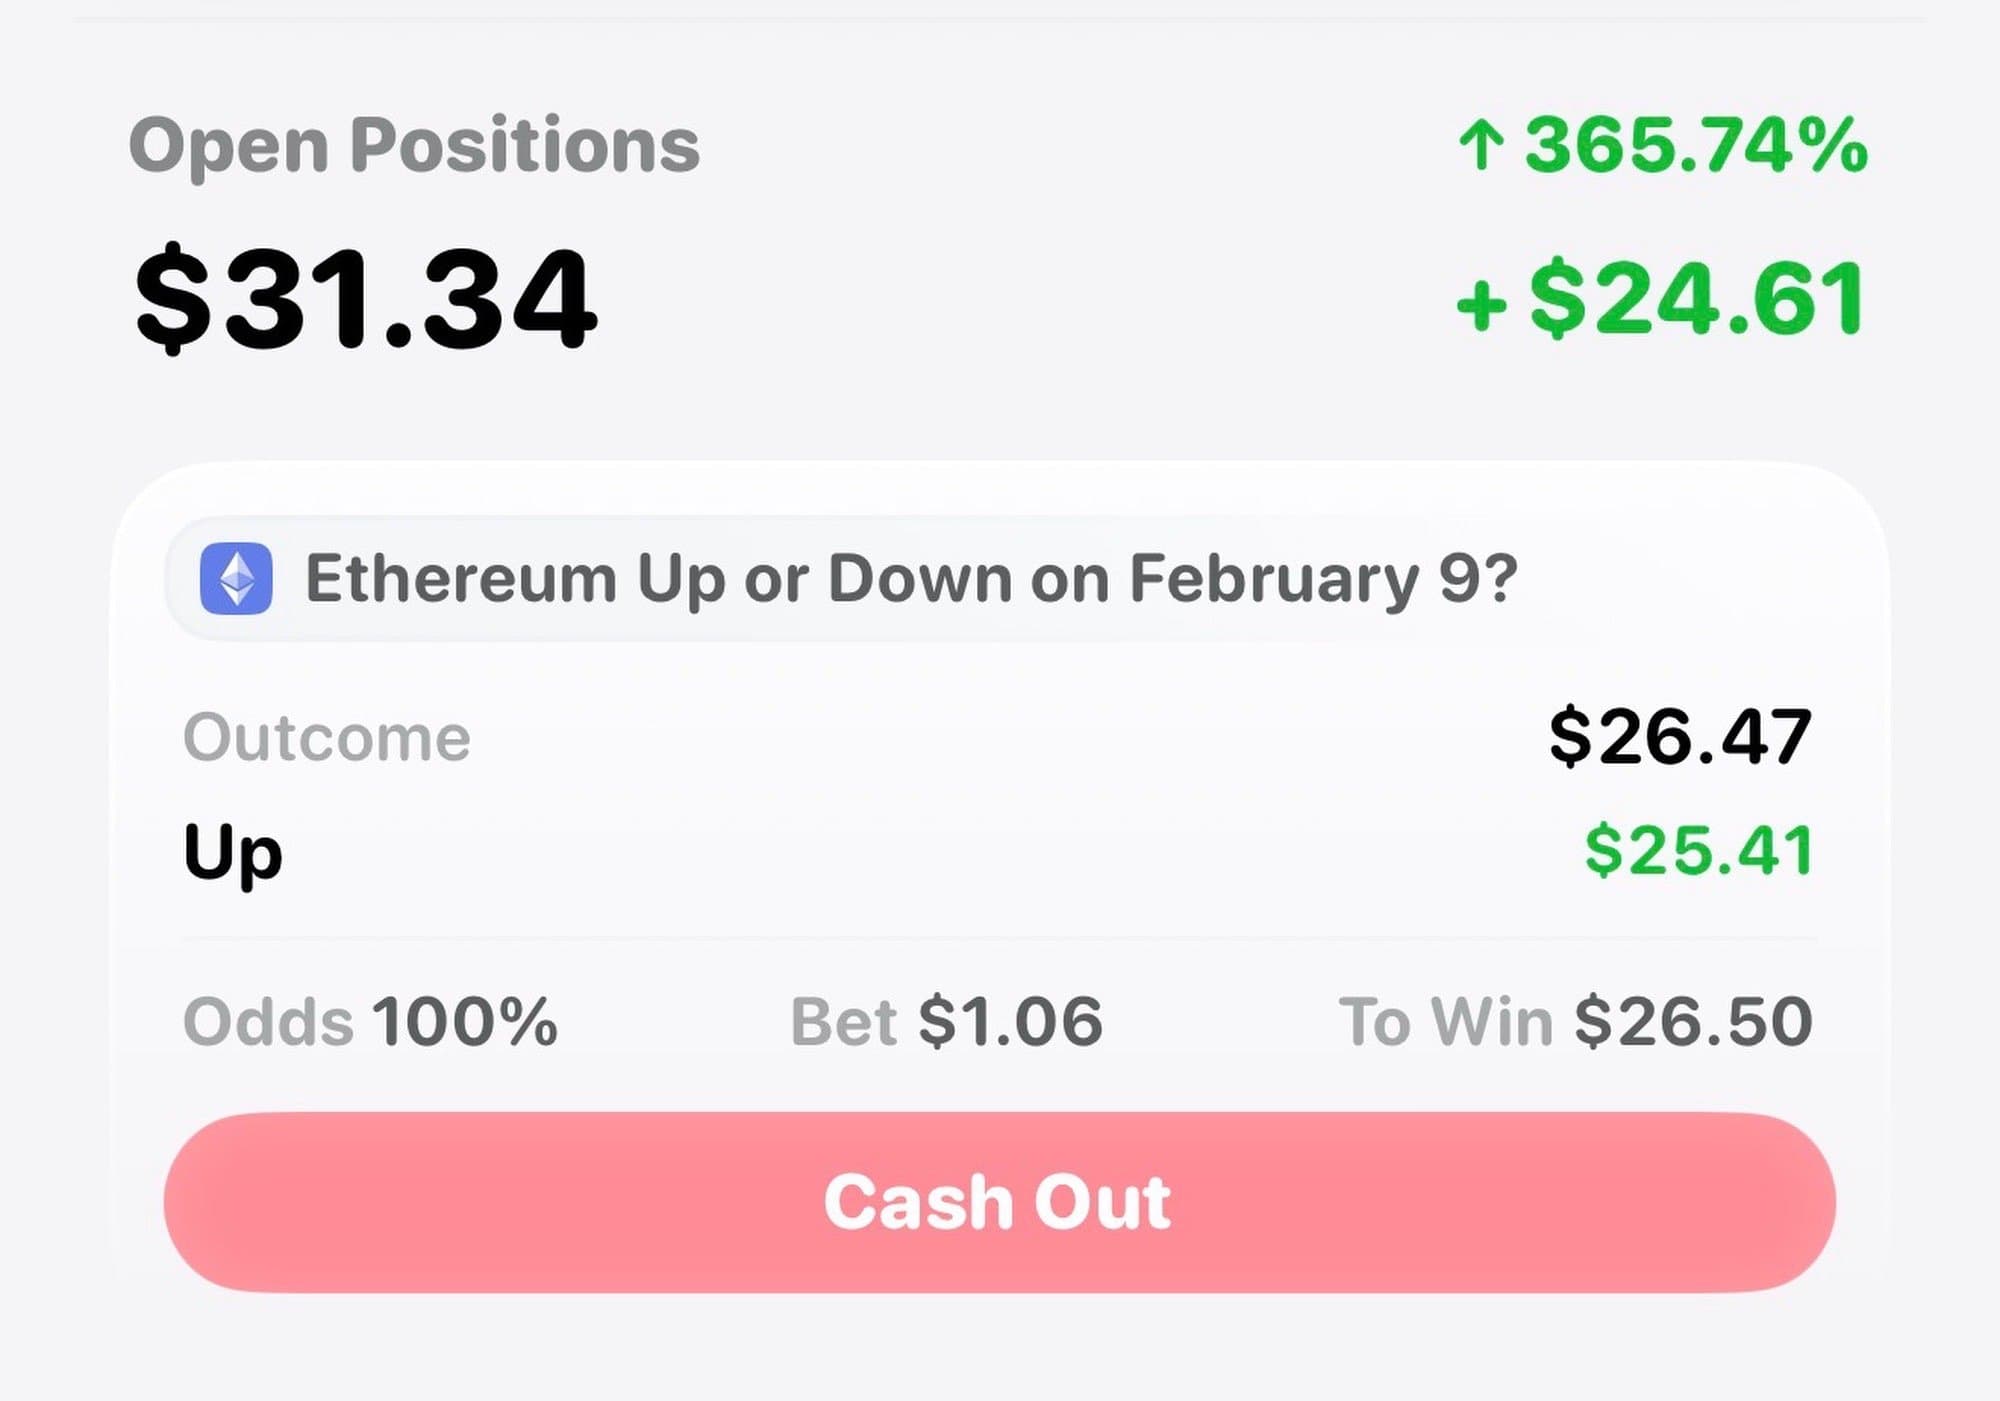Tap the green $25.41 profit value
This screenshot has width=2000, height=1401.
tap(1698, 852)
